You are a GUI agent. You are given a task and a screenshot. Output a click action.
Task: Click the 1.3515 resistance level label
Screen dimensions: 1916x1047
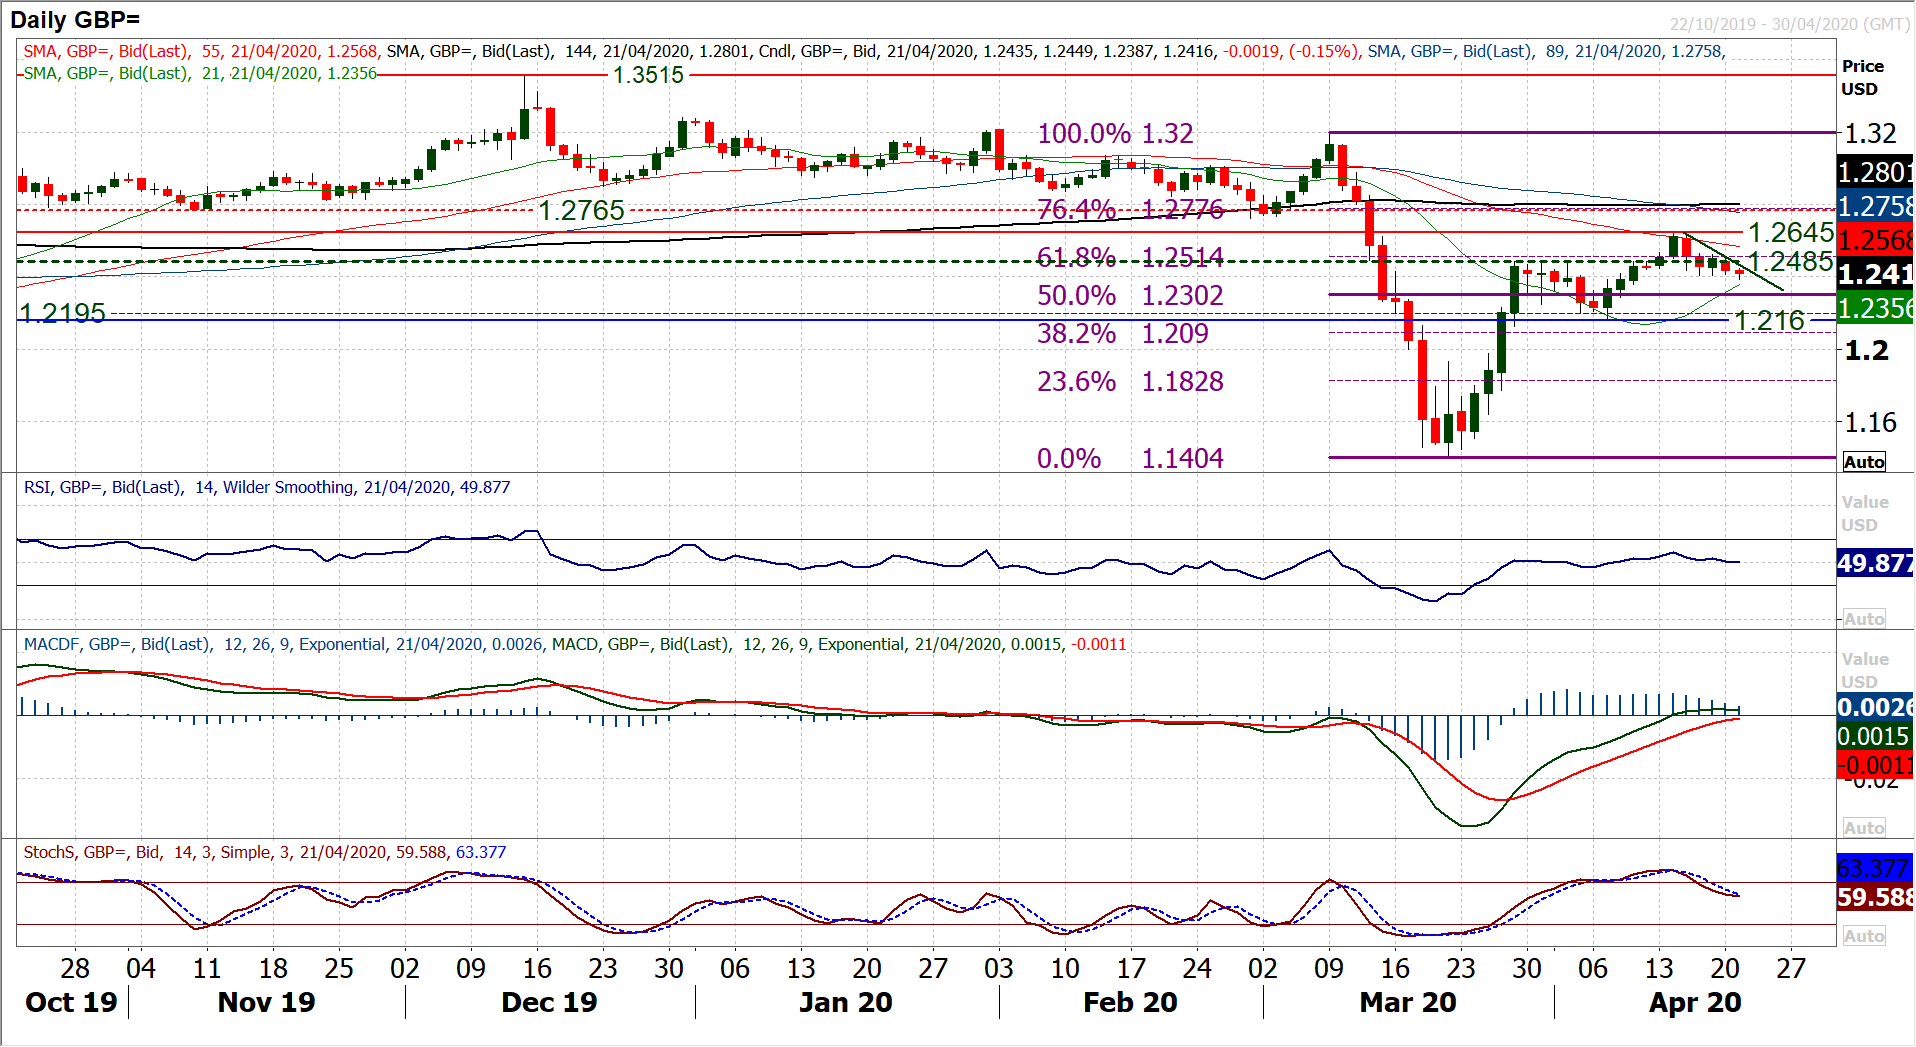pyautogui.click(x=648, y=75)
